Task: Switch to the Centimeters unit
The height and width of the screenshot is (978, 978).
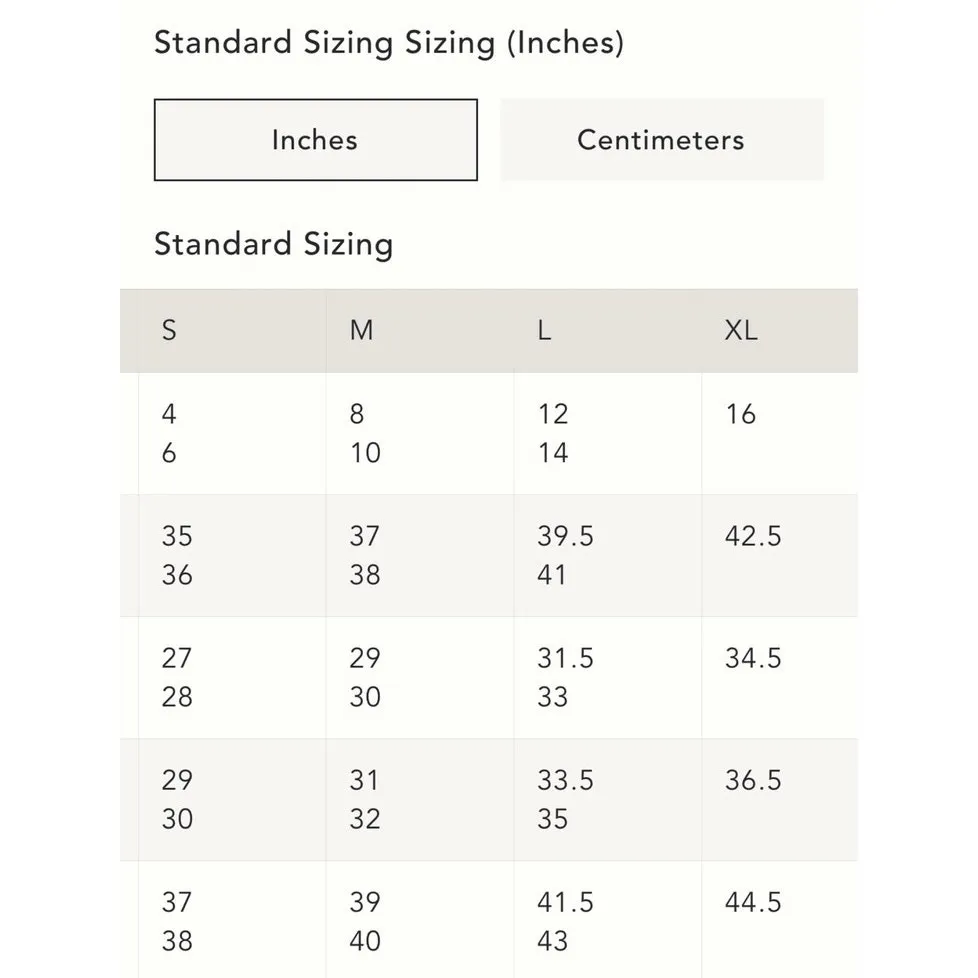Action: 661,140
